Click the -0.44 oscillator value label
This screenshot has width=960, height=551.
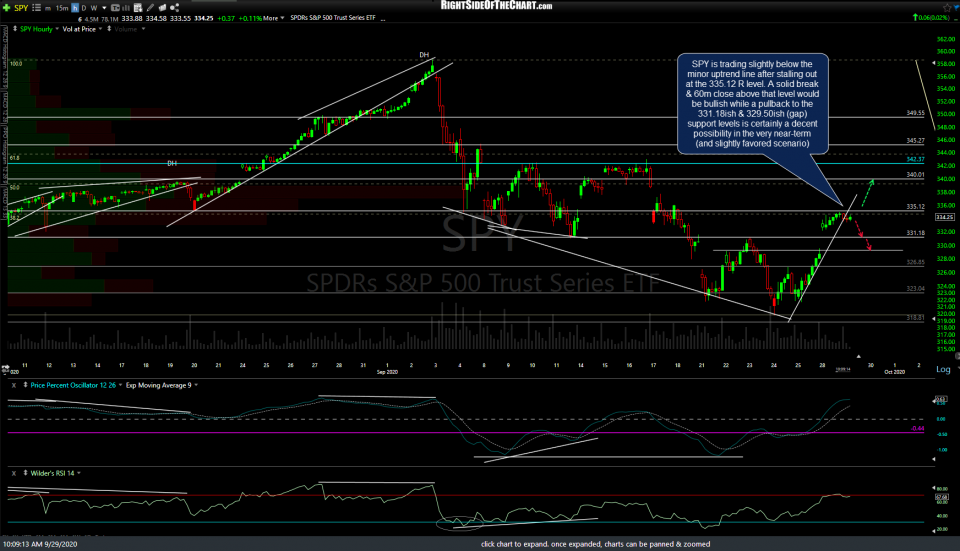pyautogui.click(x=917, y=429)
